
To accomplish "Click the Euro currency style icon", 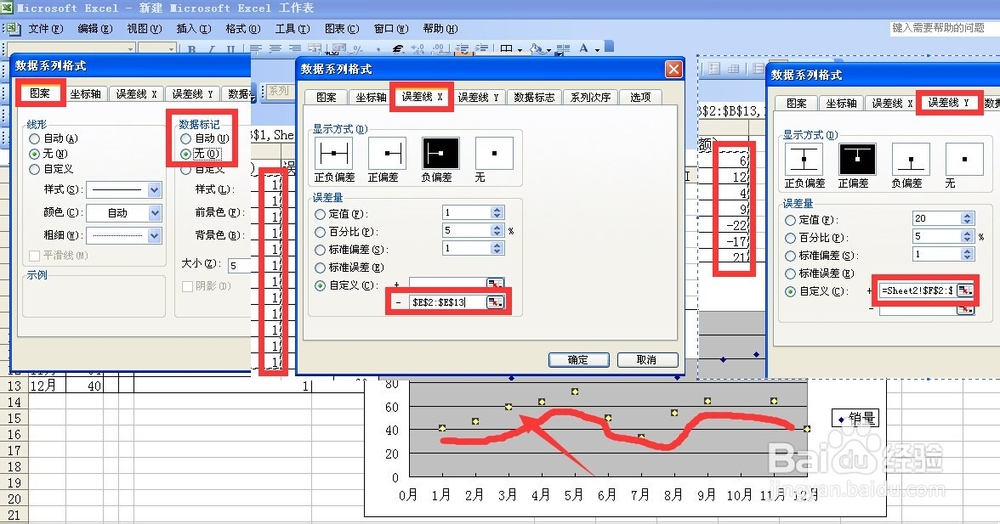I will tap(398, 49).
